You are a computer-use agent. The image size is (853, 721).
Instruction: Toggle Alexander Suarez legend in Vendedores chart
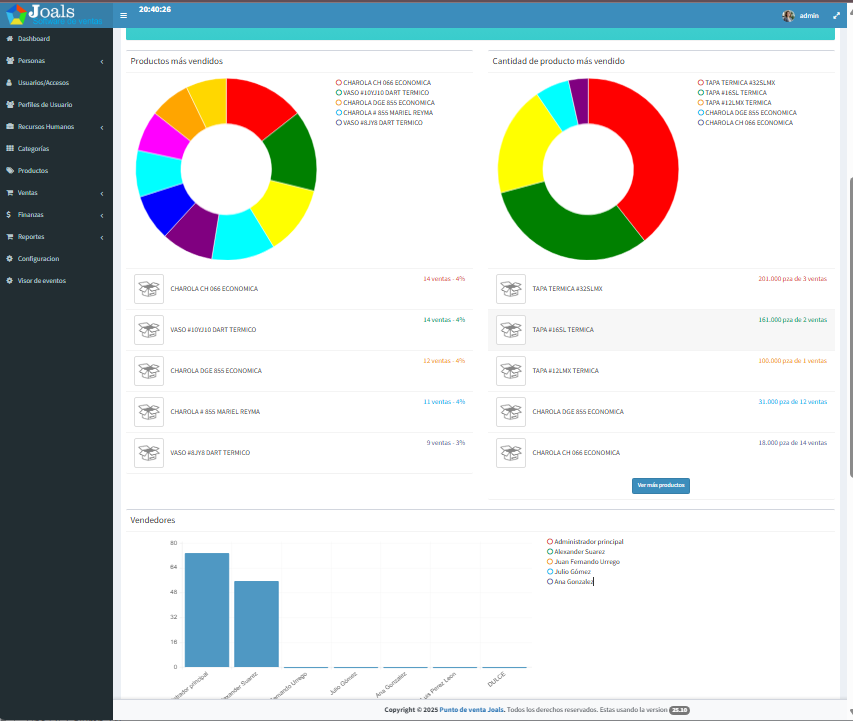pyautogui.click(x=576, y=552)
